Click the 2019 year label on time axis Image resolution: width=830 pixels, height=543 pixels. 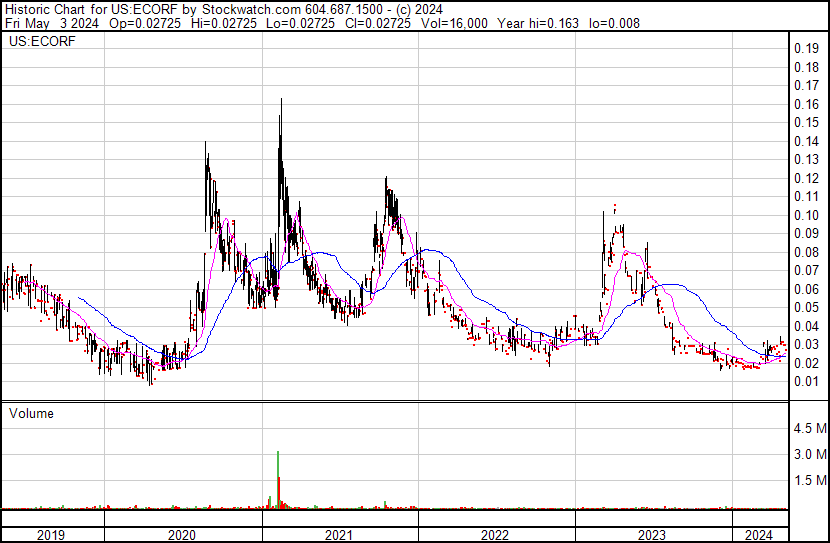tap(51, 535)
